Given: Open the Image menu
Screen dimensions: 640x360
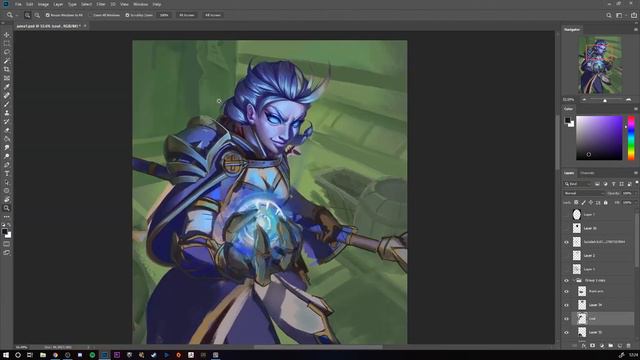Looking at the screenshot, I should (x=43, y=4).
